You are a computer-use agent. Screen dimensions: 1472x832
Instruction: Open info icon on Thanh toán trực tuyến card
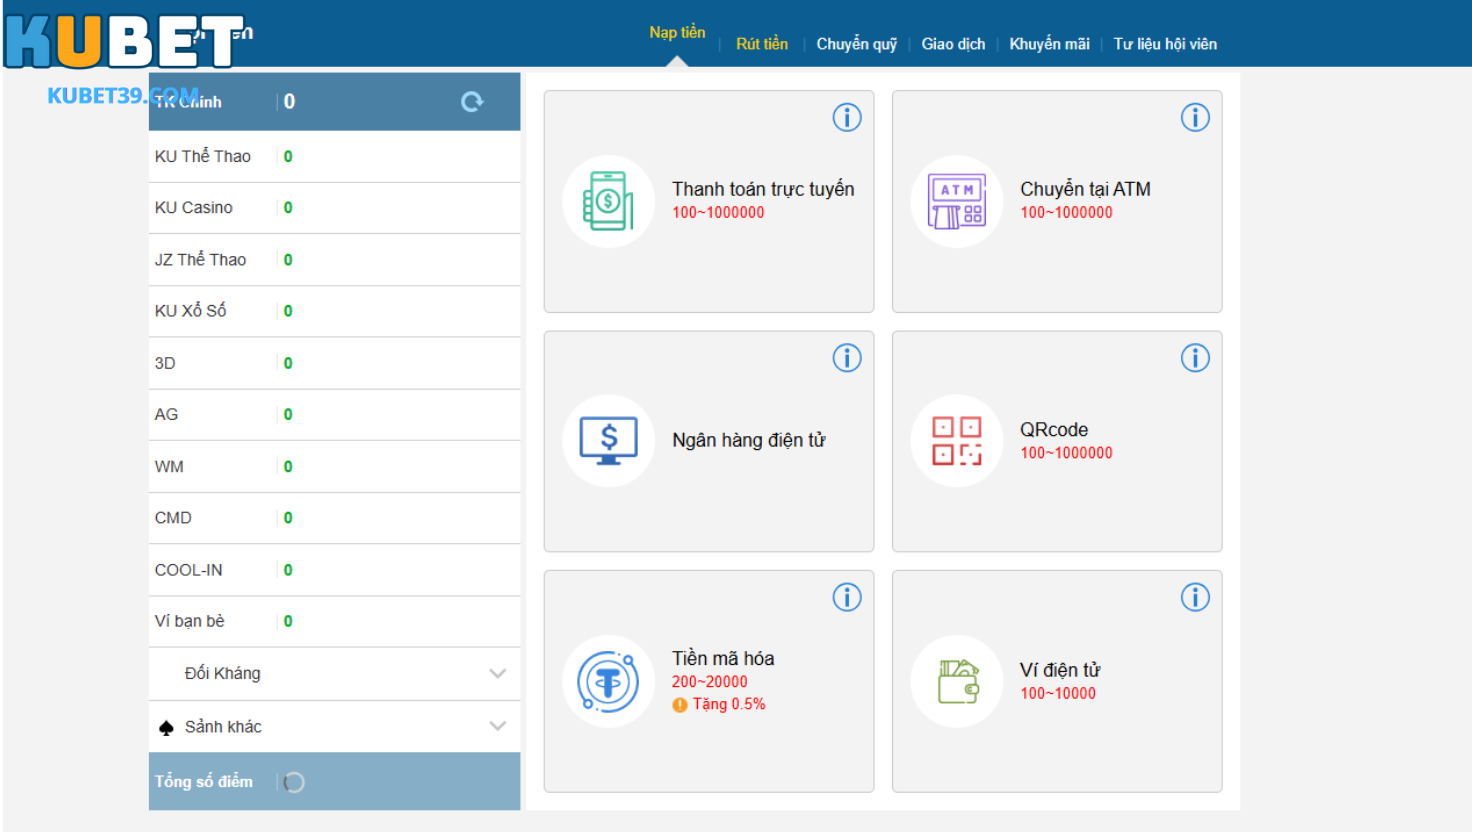(846, 118)
